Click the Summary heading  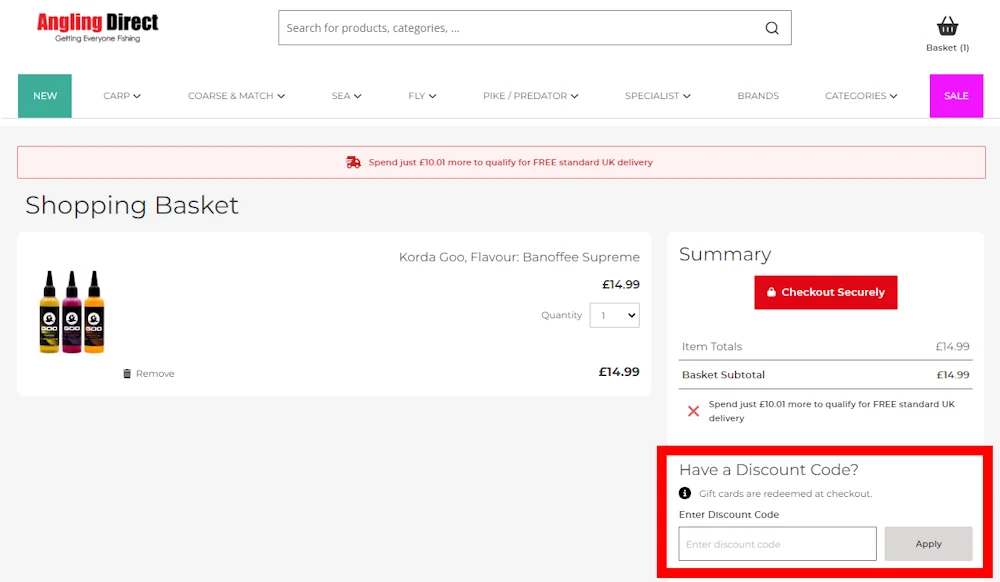pyautogui.click(x=725, y=254)
